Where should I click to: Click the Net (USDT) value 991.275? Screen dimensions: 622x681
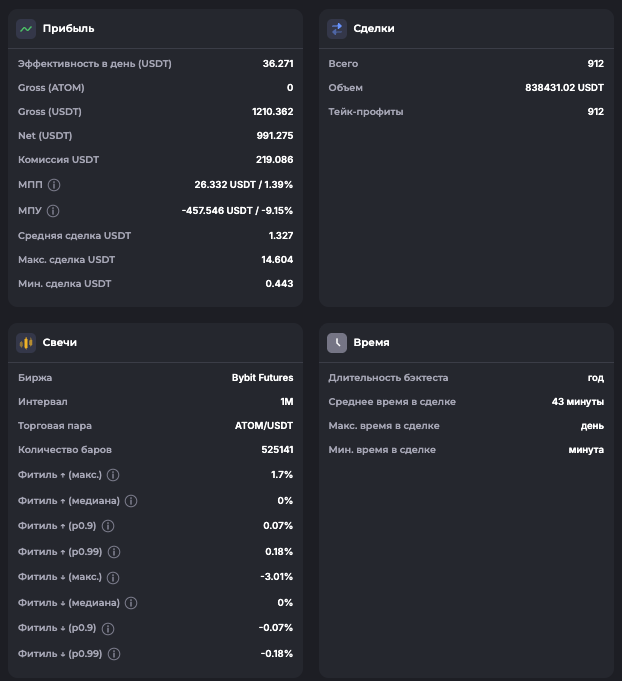[x=274, y=136]
